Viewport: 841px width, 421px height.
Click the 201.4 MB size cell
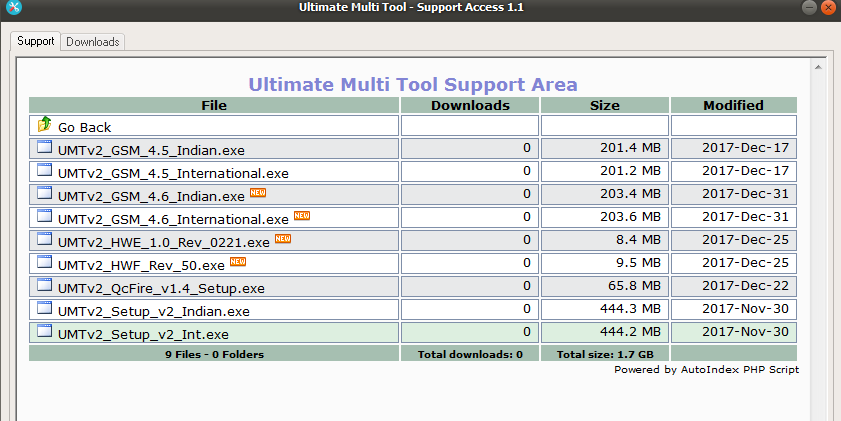(x=605, y=148)
